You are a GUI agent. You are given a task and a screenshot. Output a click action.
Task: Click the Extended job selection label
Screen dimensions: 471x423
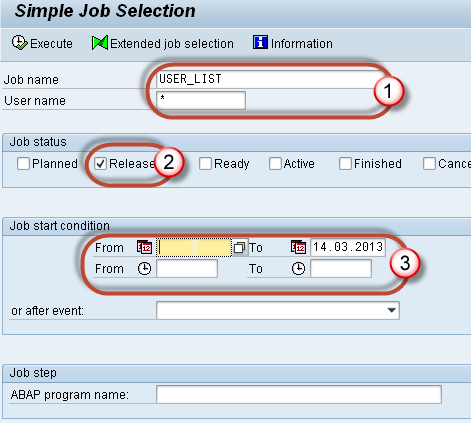[x=172, y=44]
